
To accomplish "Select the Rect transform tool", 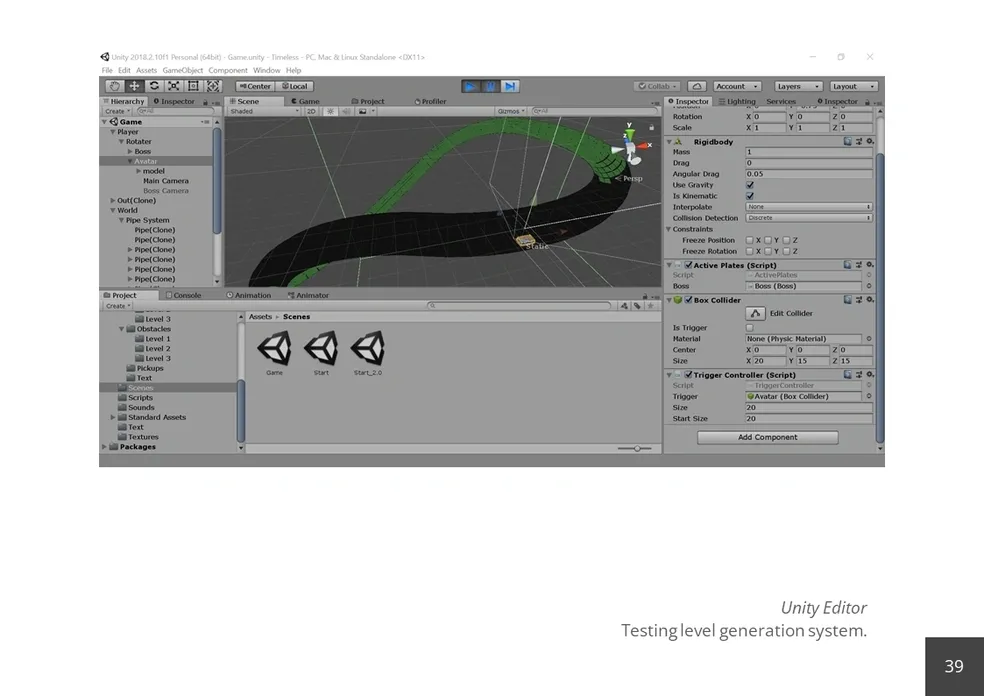I will [x=193, y=87].
